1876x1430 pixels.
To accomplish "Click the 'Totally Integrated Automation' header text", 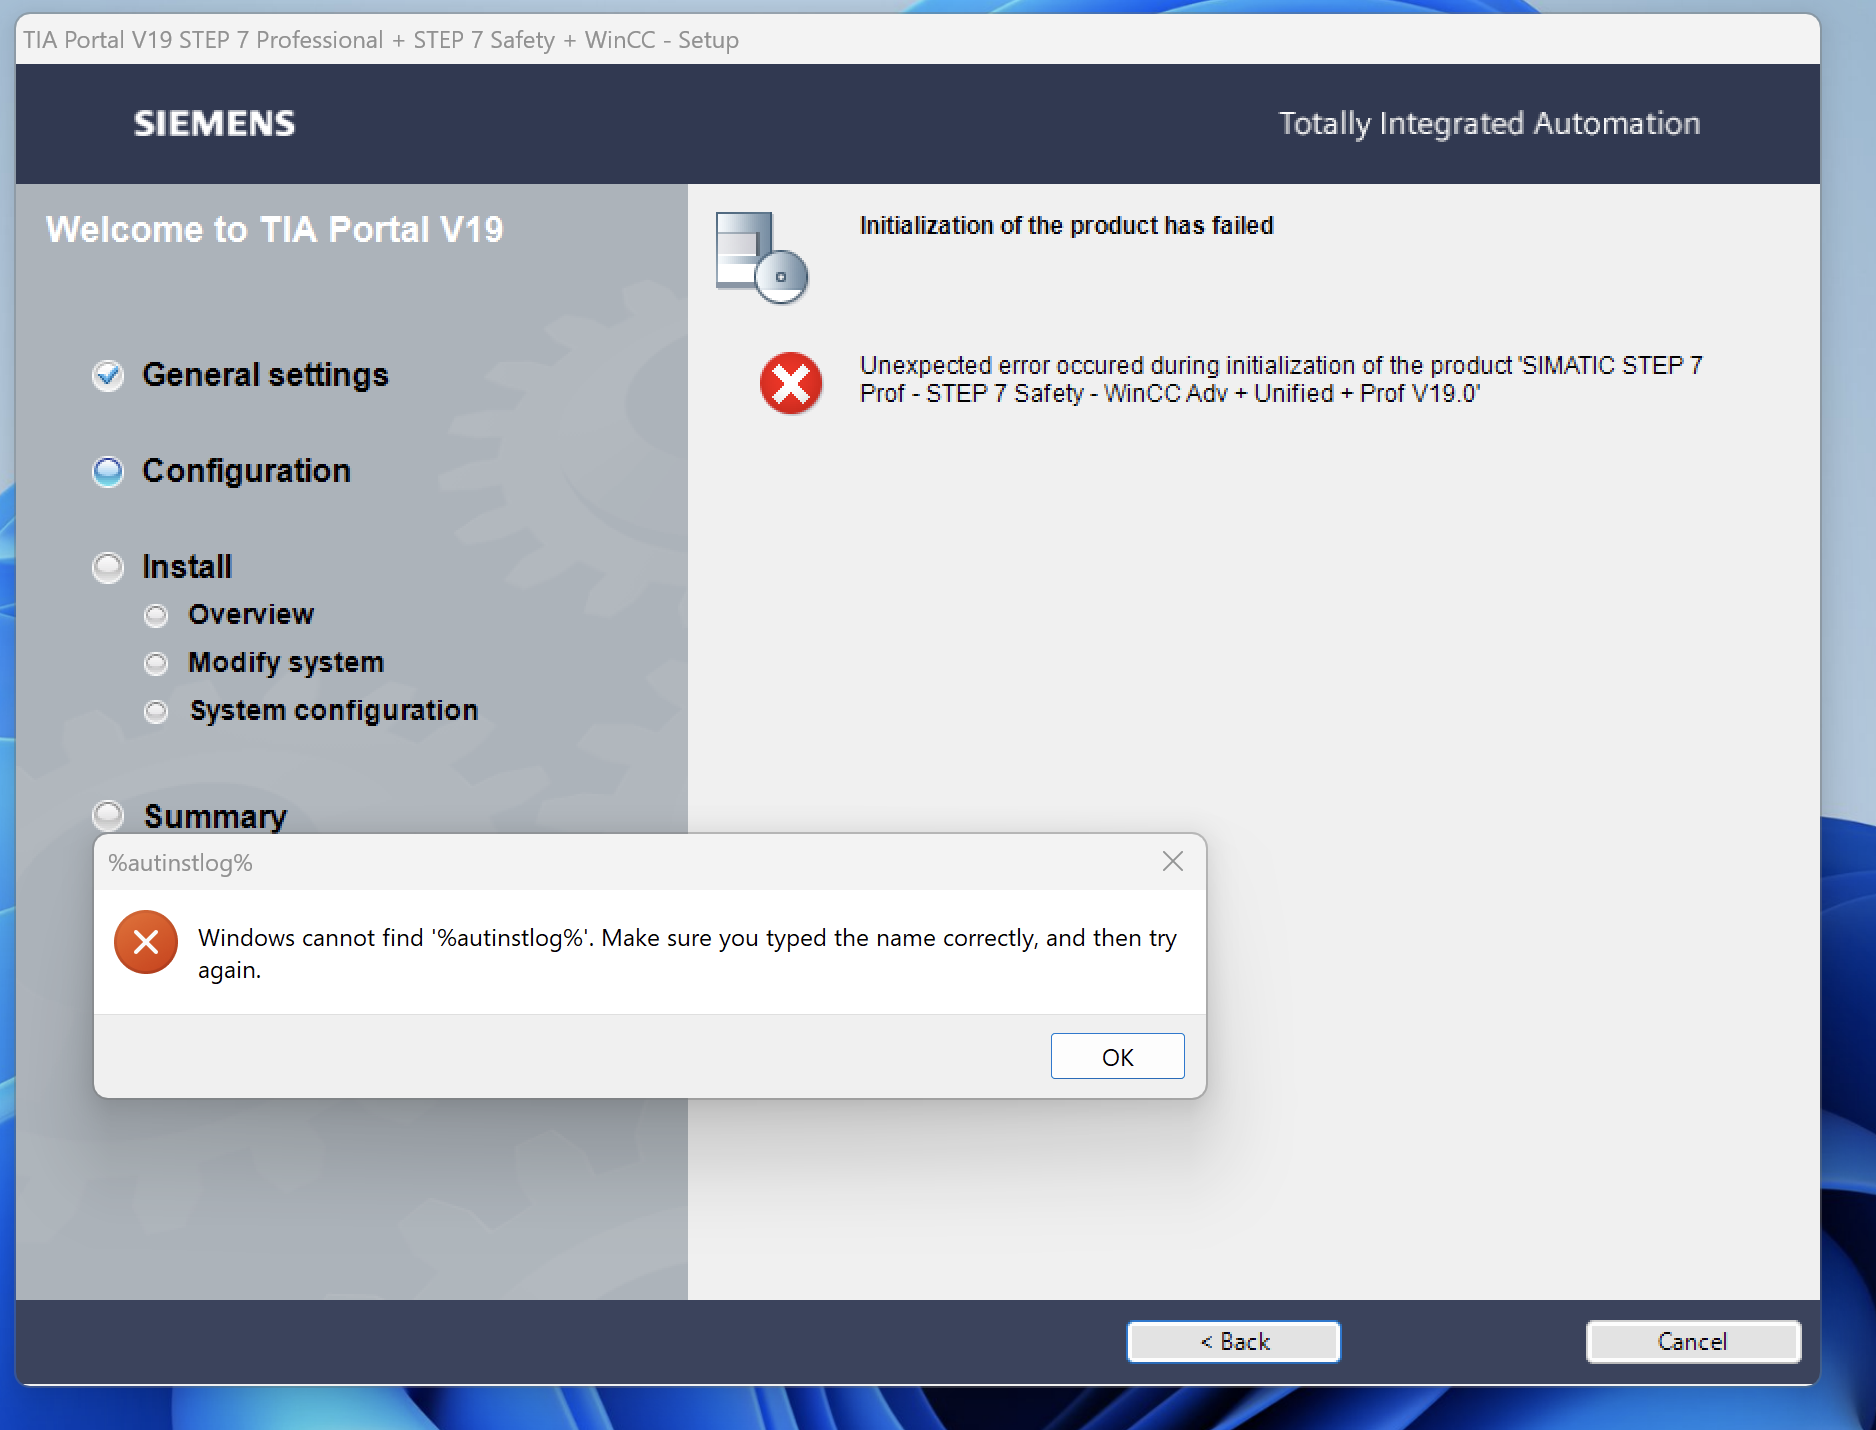I will click(1490, 123).
